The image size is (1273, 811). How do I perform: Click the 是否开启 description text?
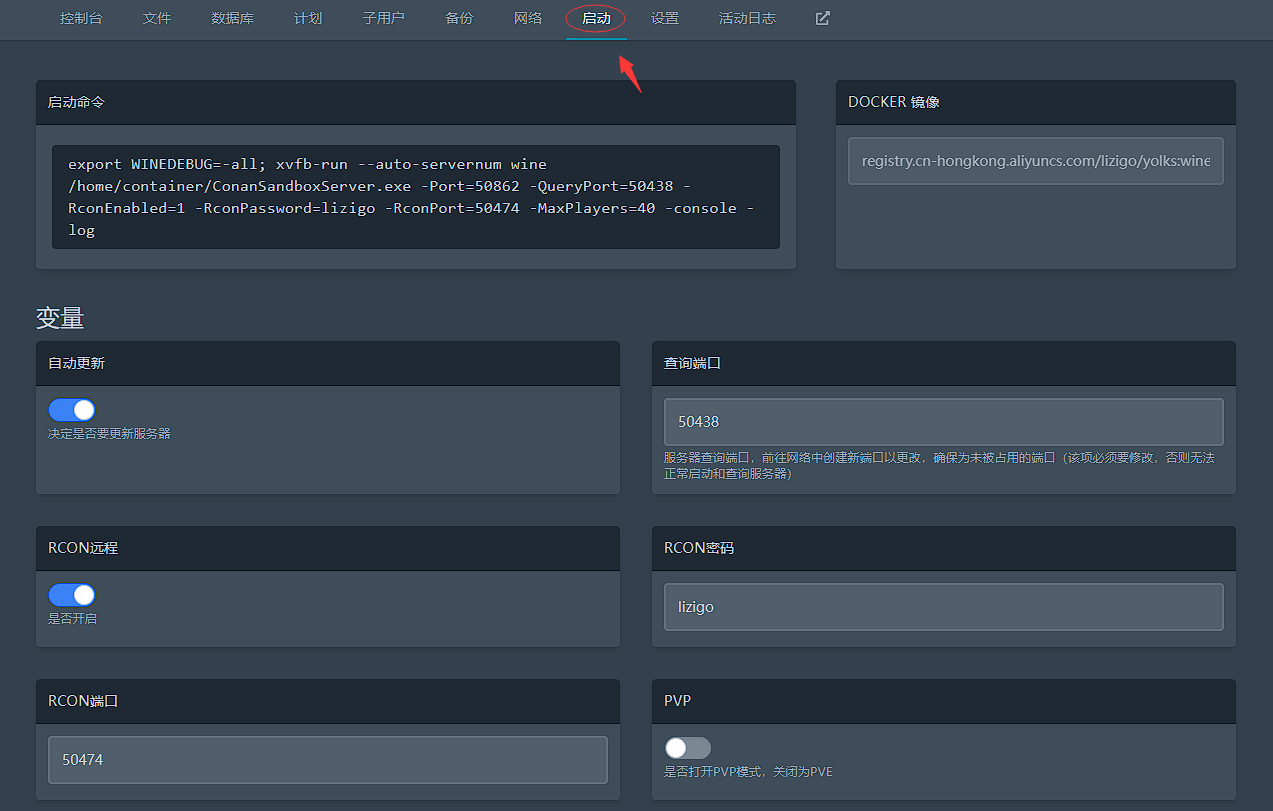click(72, 619)
